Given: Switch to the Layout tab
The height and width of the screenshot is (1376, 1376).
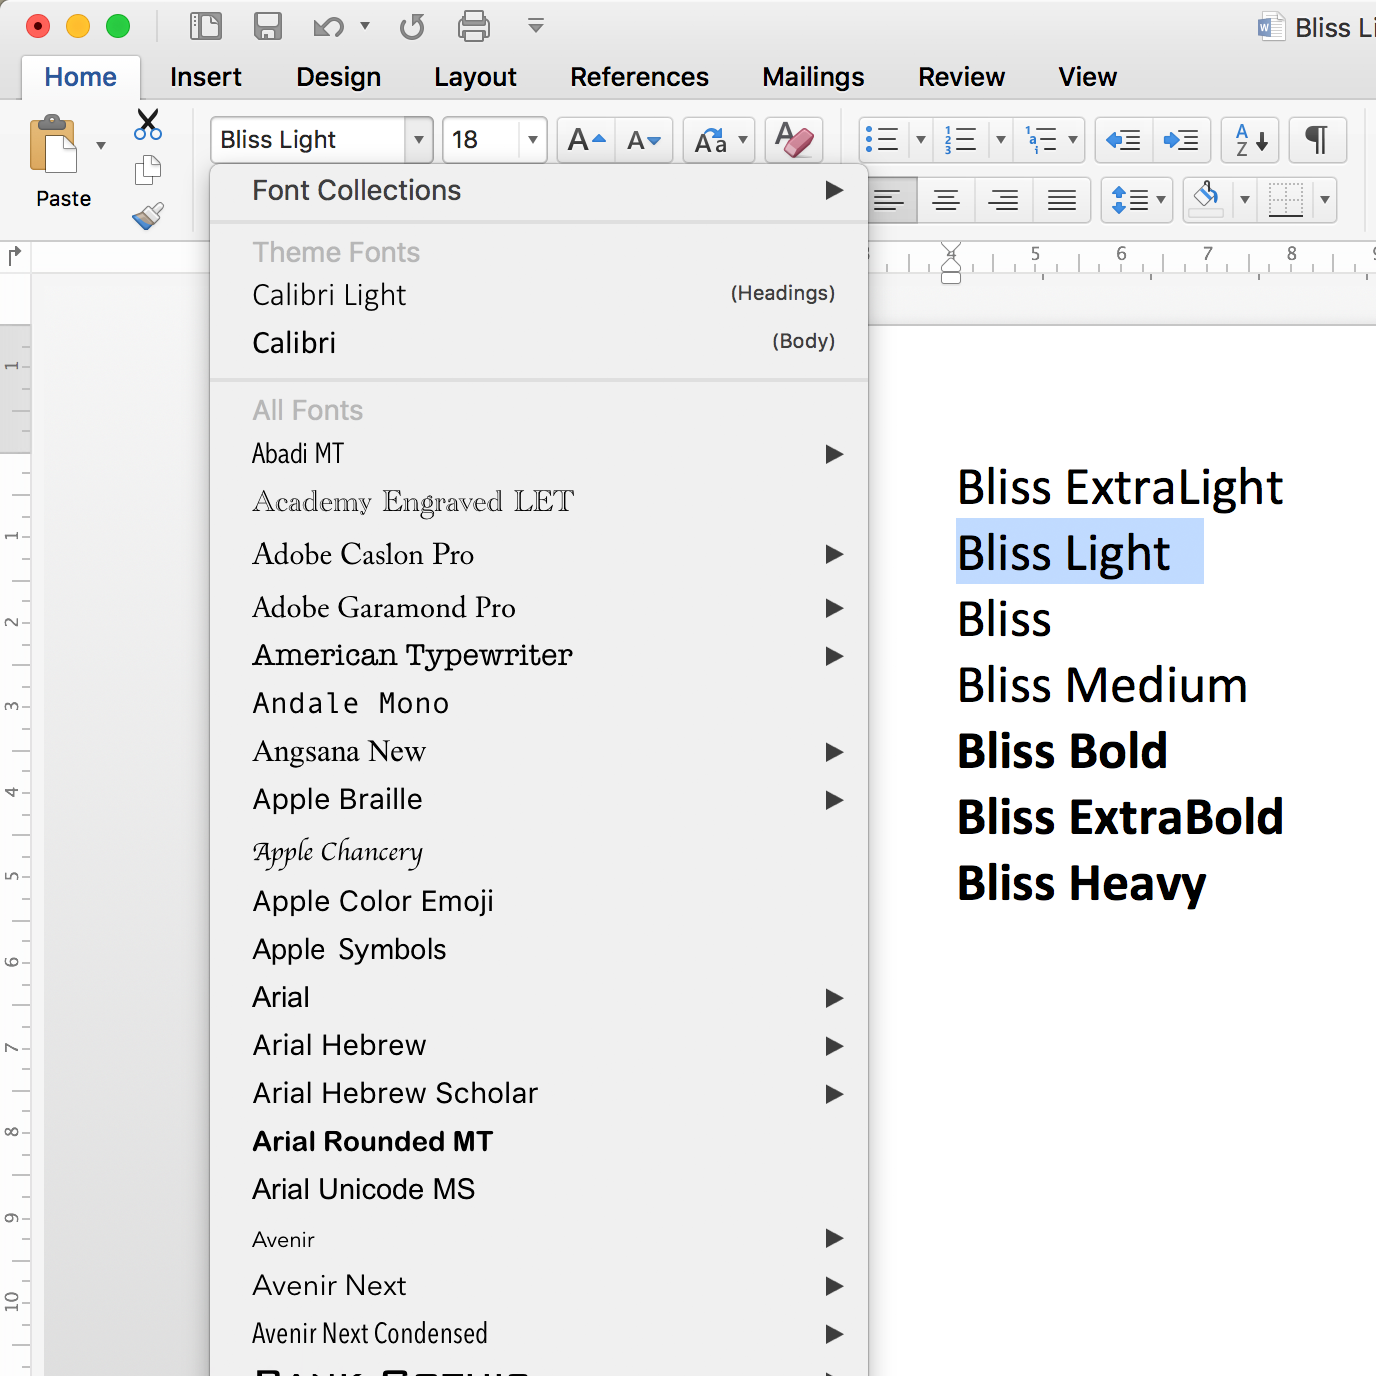Looking at the screenshot, I should click(x=475, y=77).
